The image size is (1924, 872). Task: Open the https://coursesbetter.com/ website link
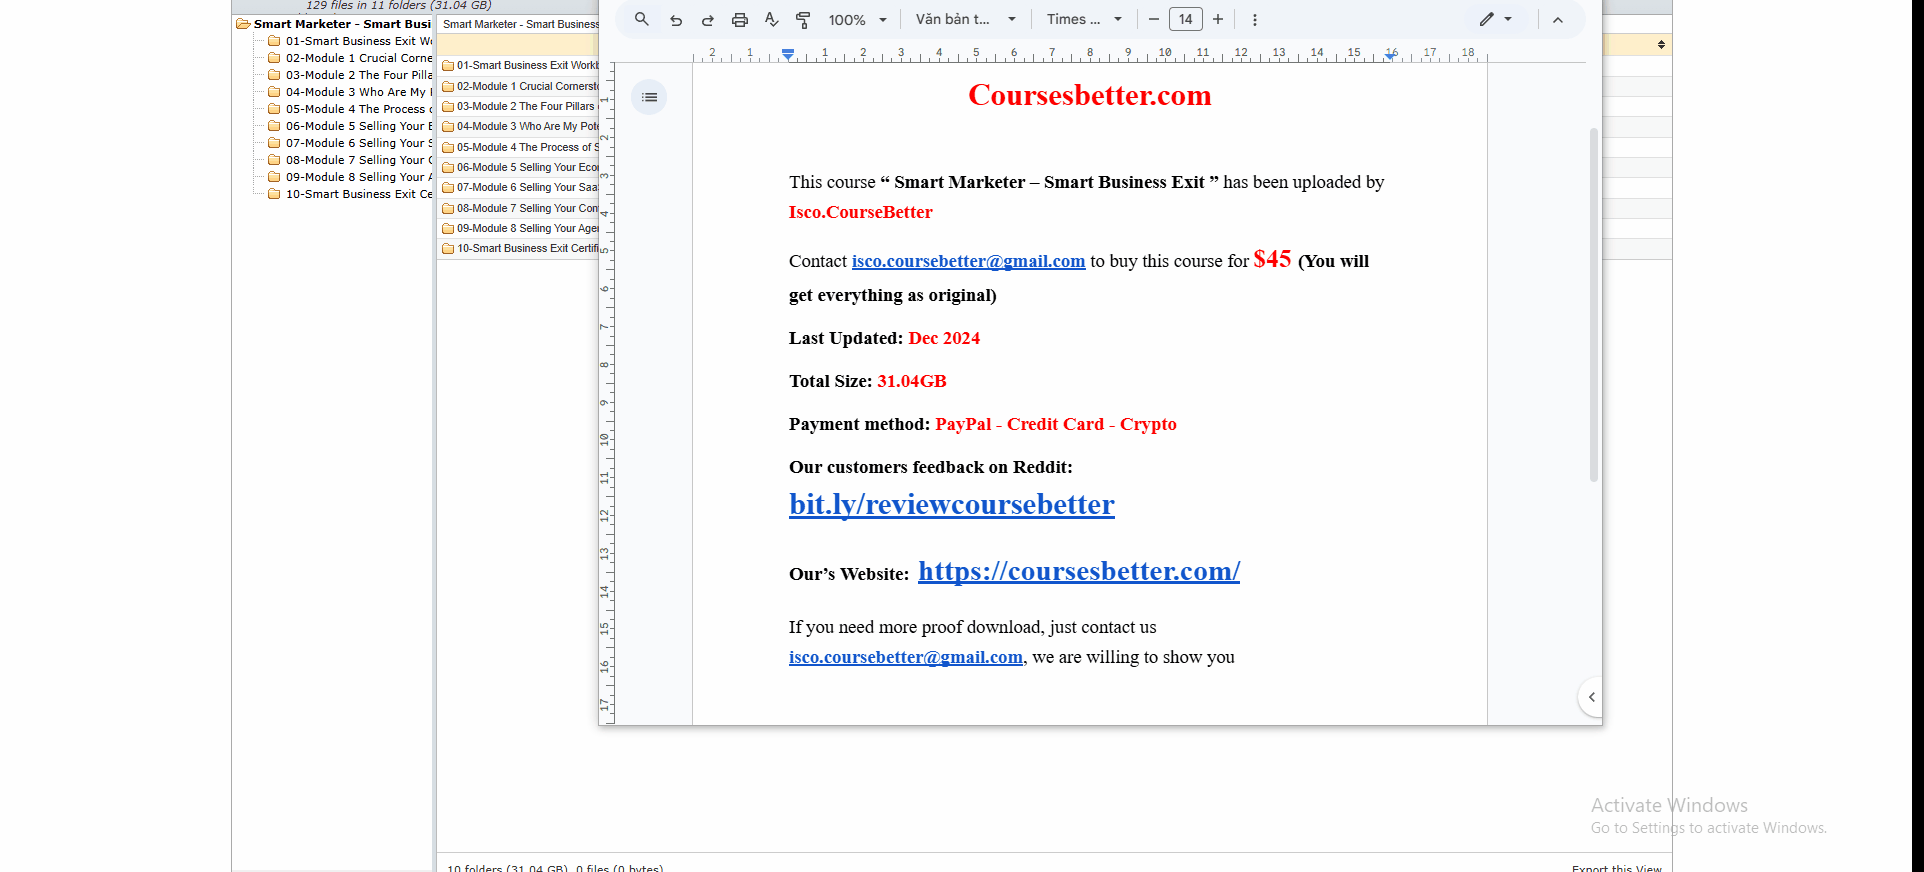coord(1079,571)
